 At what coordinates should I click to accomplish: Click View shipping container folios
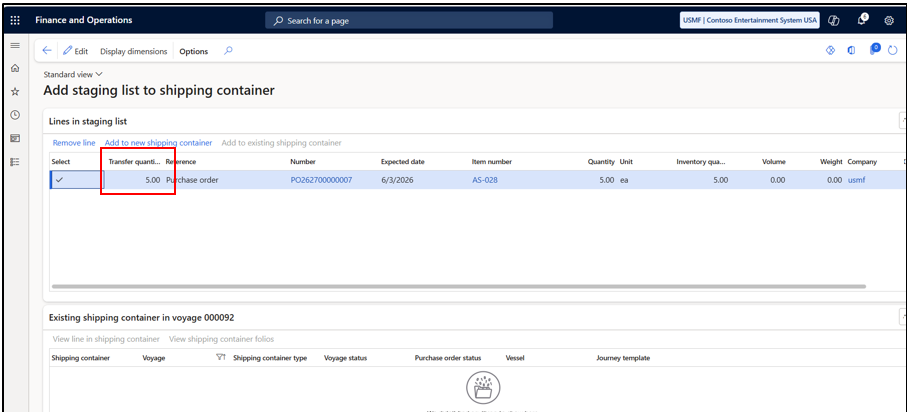(222, 339)
